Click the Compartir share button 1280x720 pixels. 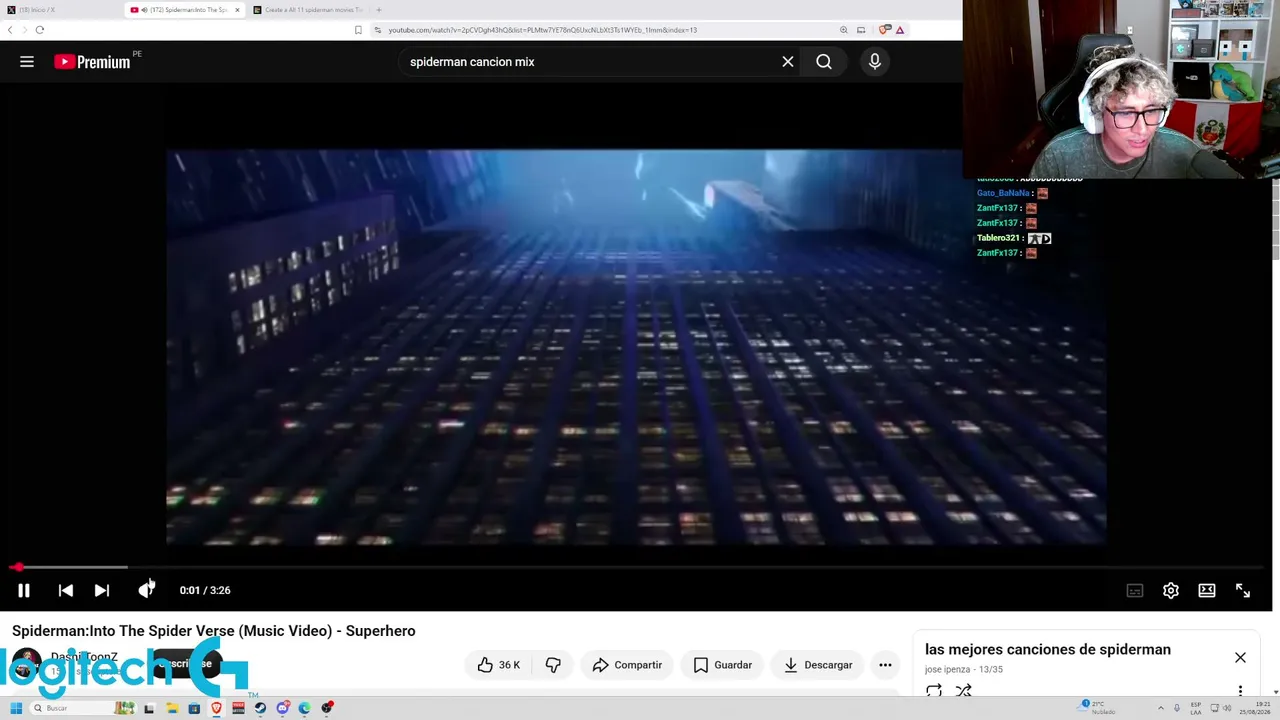(x=627, y=665)
